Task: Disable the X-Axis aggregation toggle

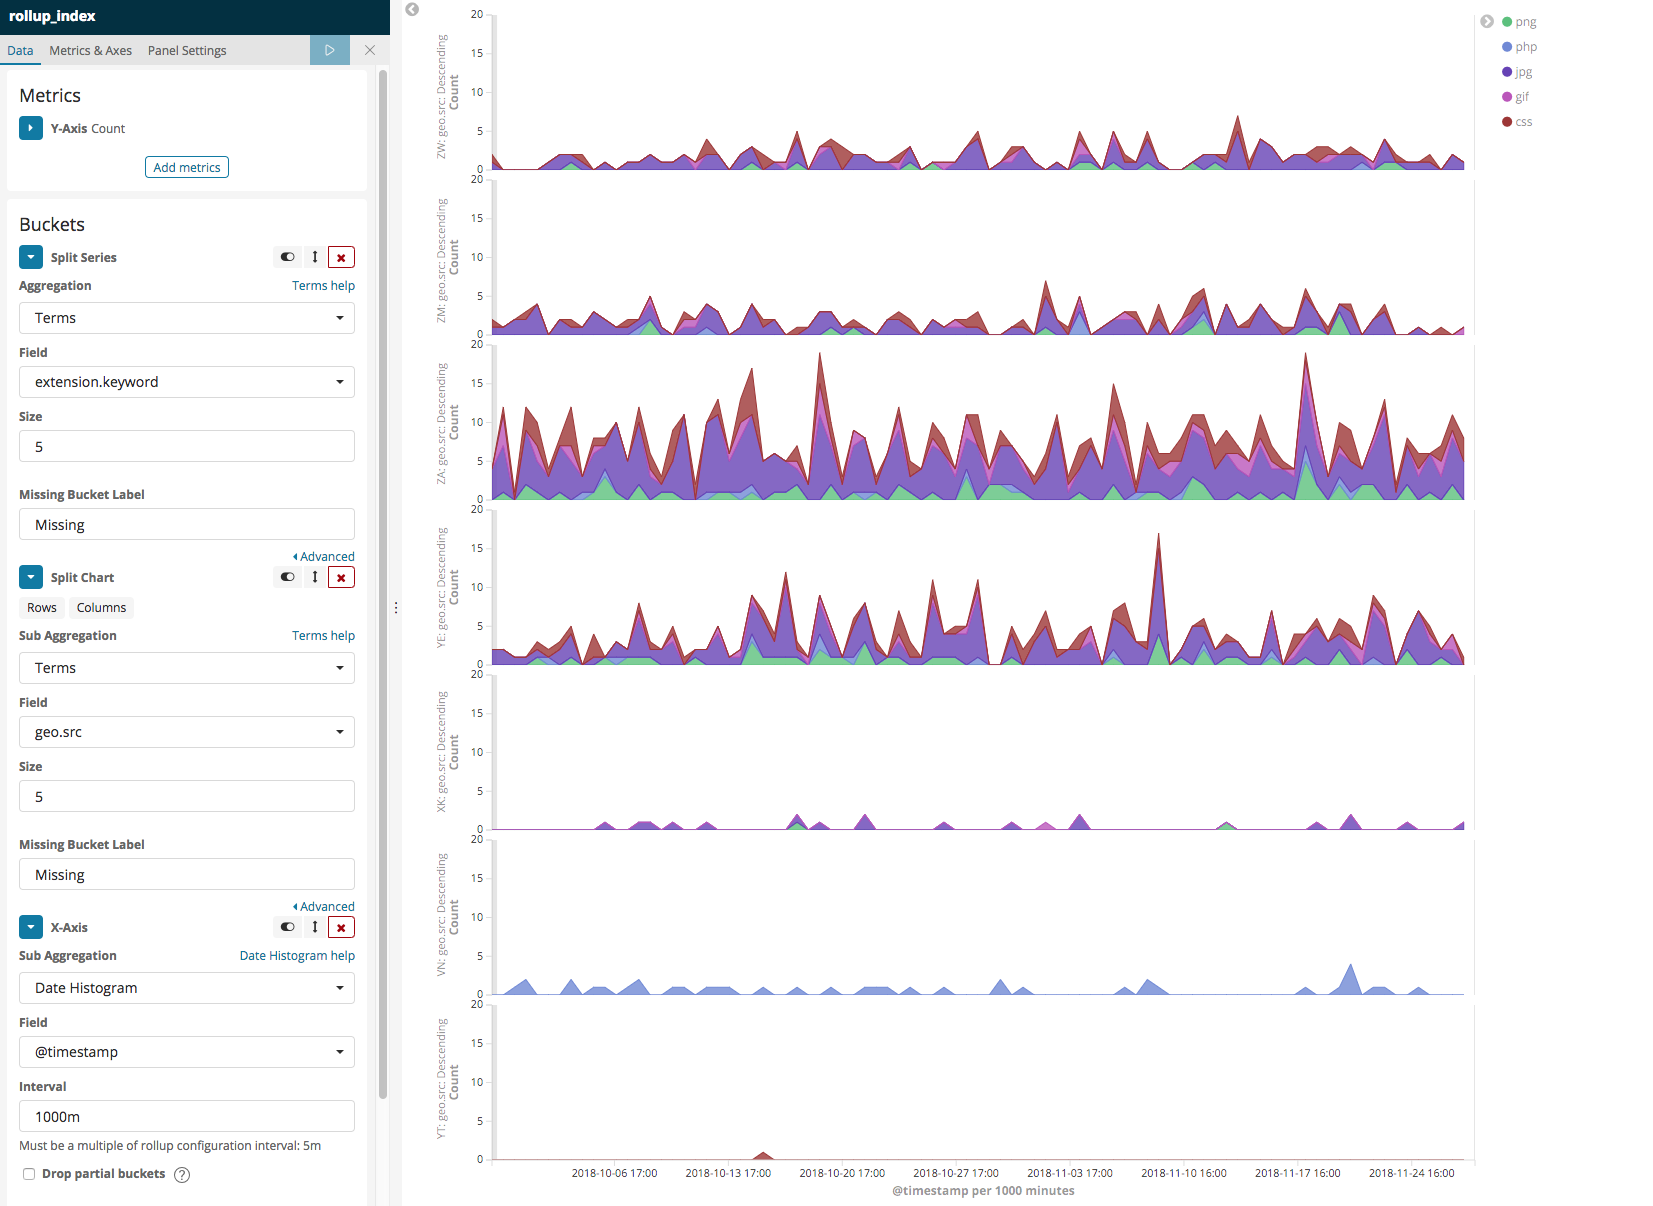Action: pos(287,927)
